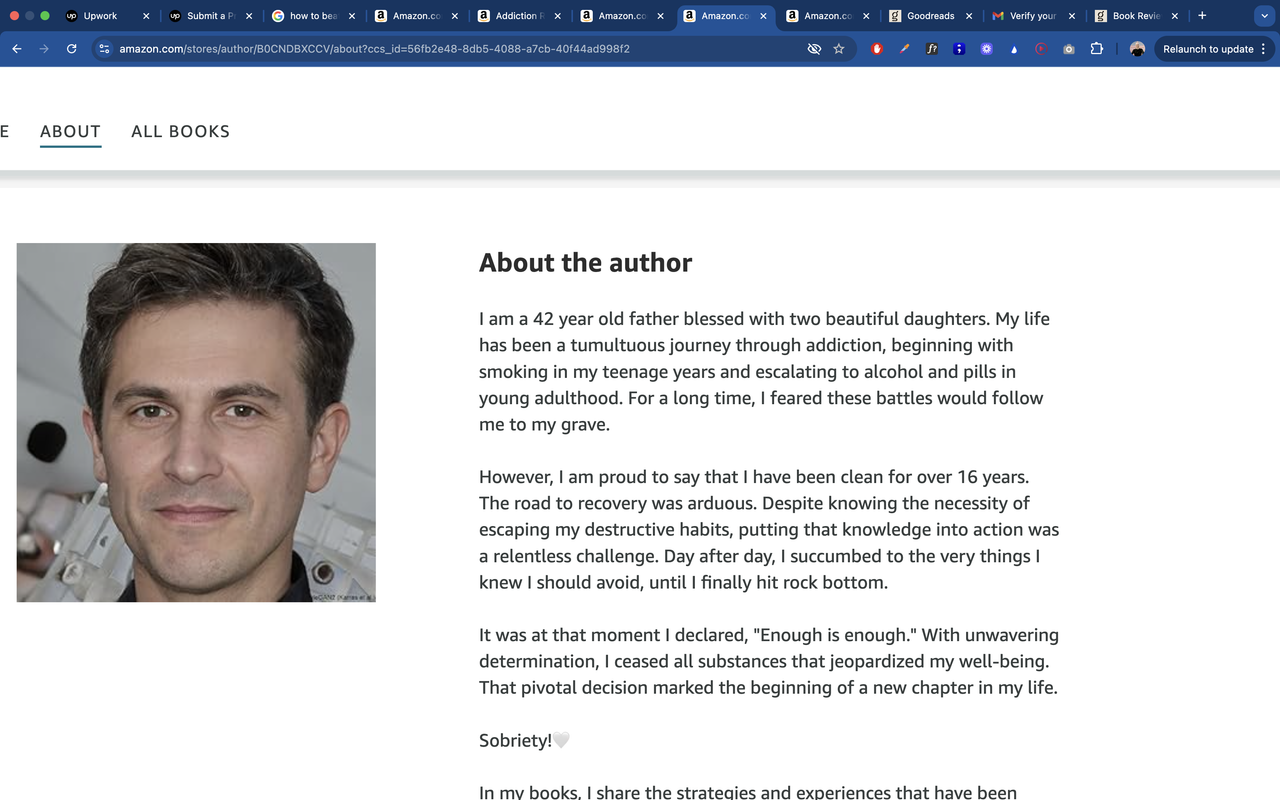Go back to the previous page
Image resolution: width=1280 pixels, height=800 pixels.
pyautogui.click(x=17, y=48)
